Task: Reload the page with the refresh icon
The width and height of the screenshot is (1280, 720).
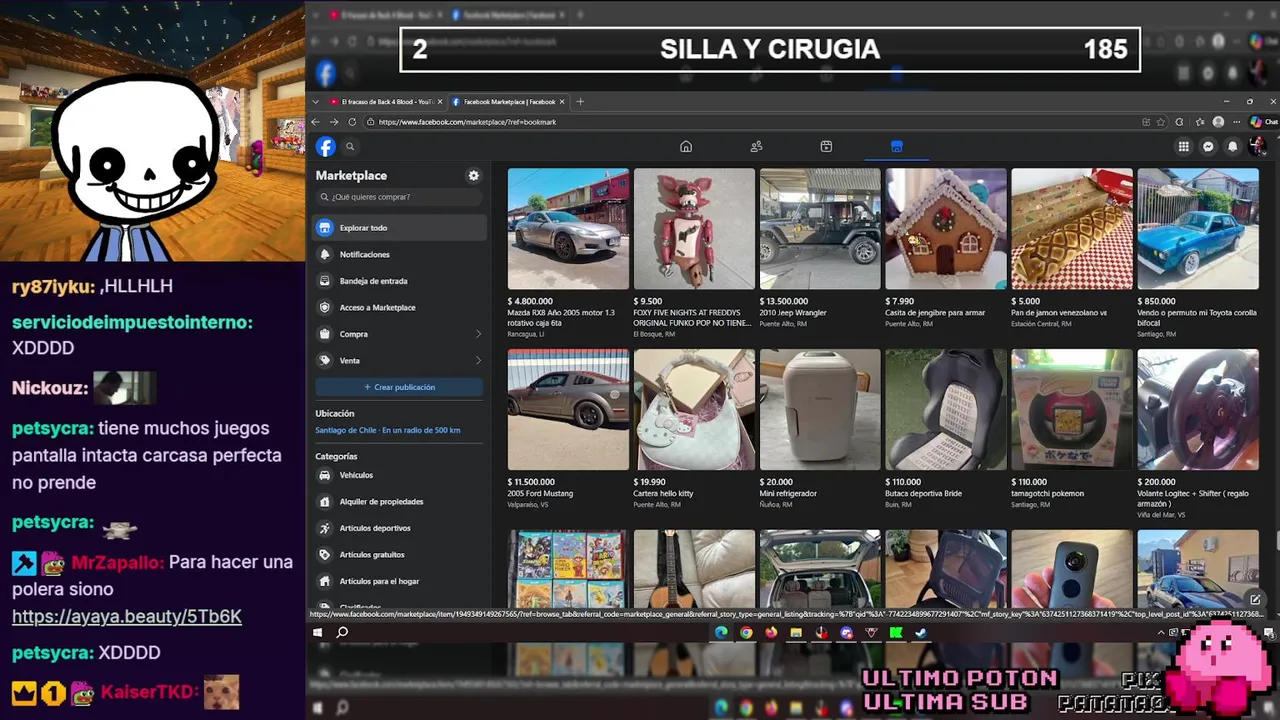Action: tap(352, 122)
